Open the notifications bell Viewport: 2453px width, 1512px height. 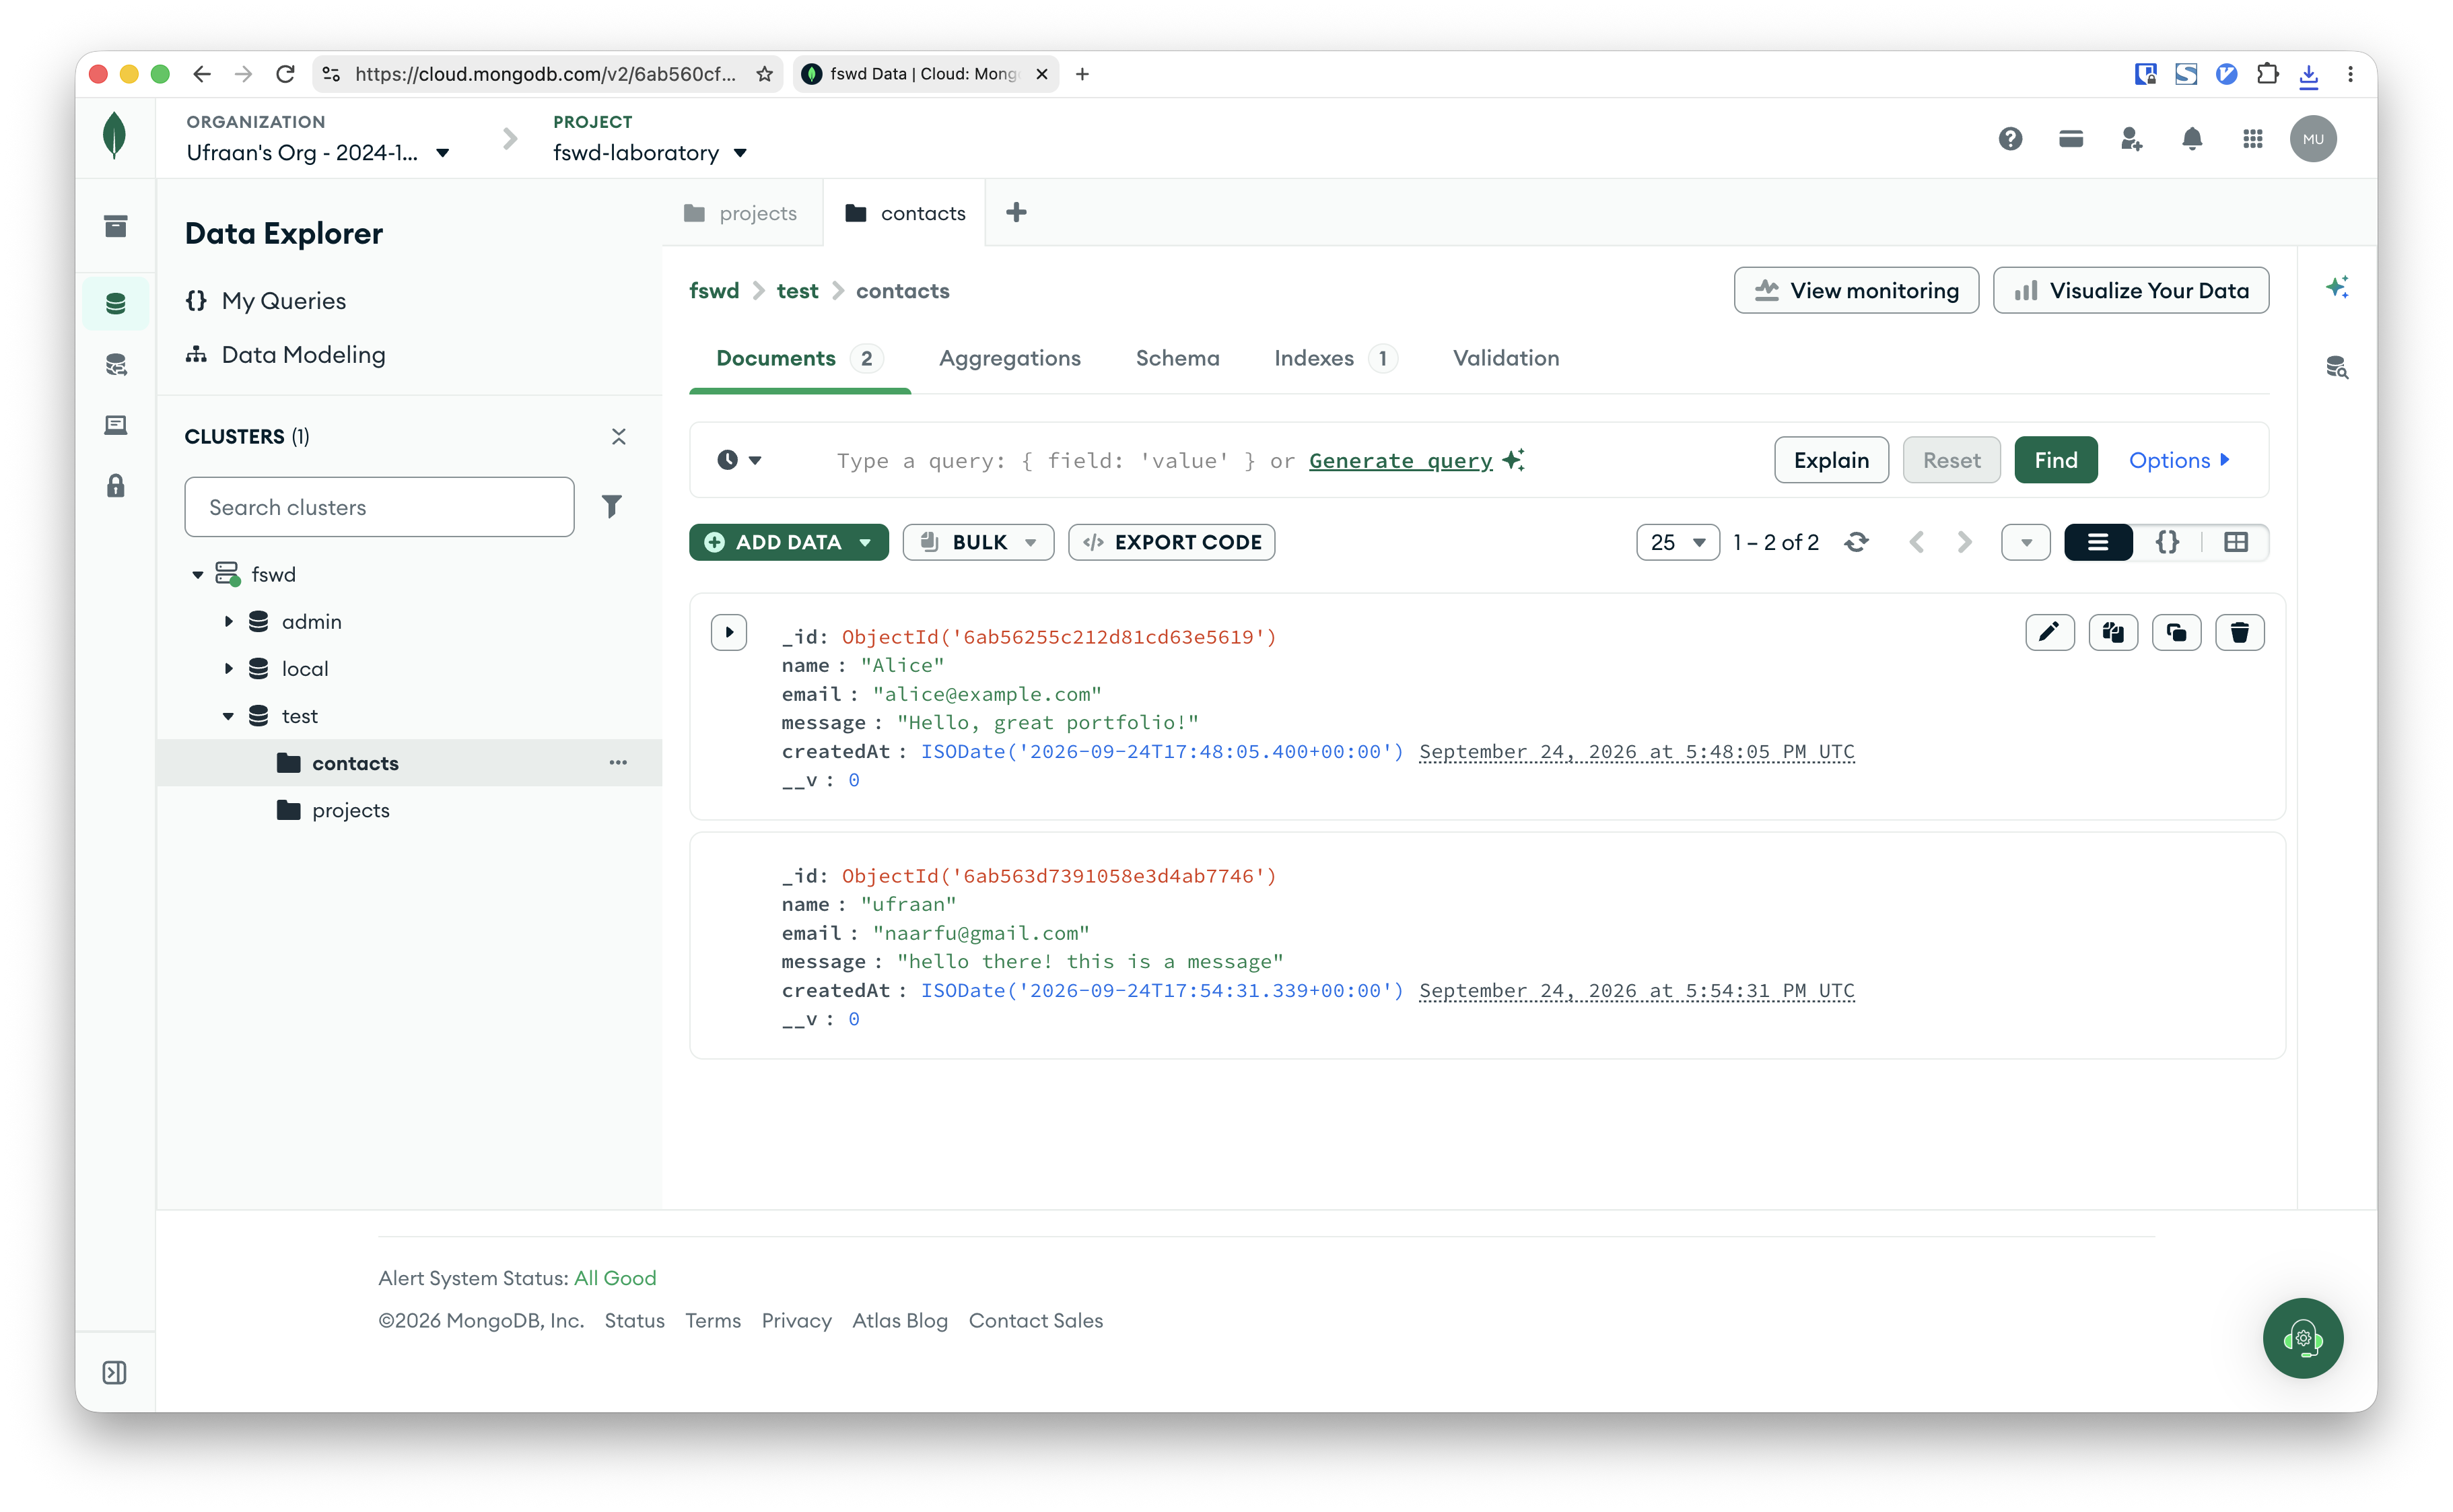tap(2192, 139)
